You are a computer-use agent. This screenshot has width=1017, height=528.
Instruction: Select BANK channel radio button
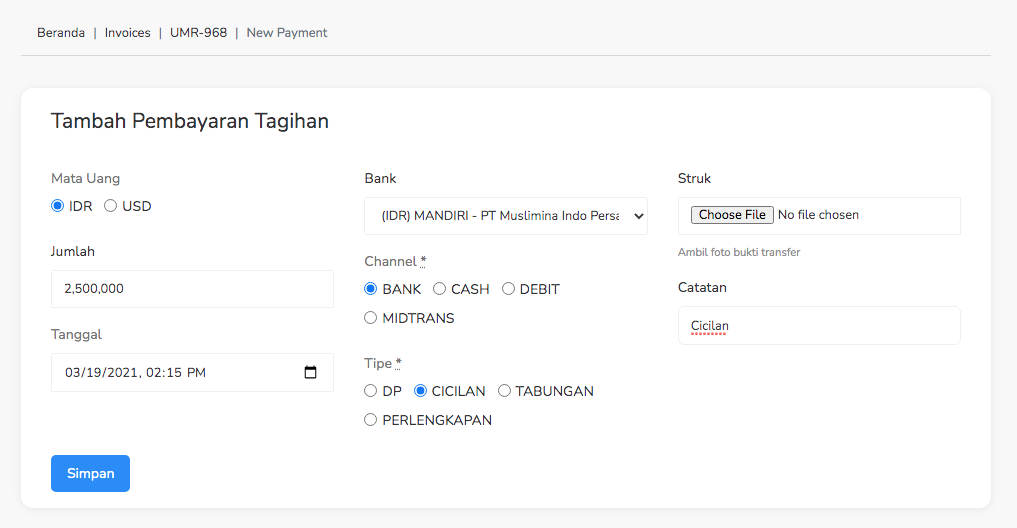click(371, 289)
